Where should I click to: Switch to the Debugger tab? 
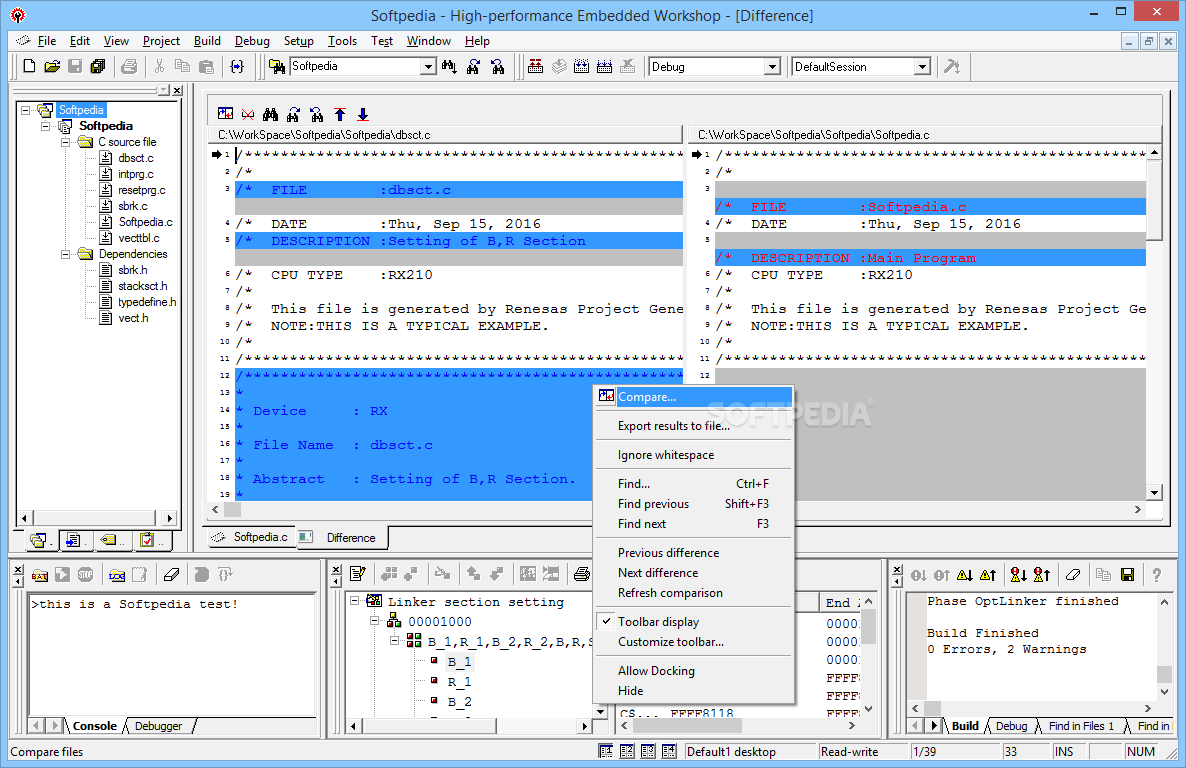(159, 726)
